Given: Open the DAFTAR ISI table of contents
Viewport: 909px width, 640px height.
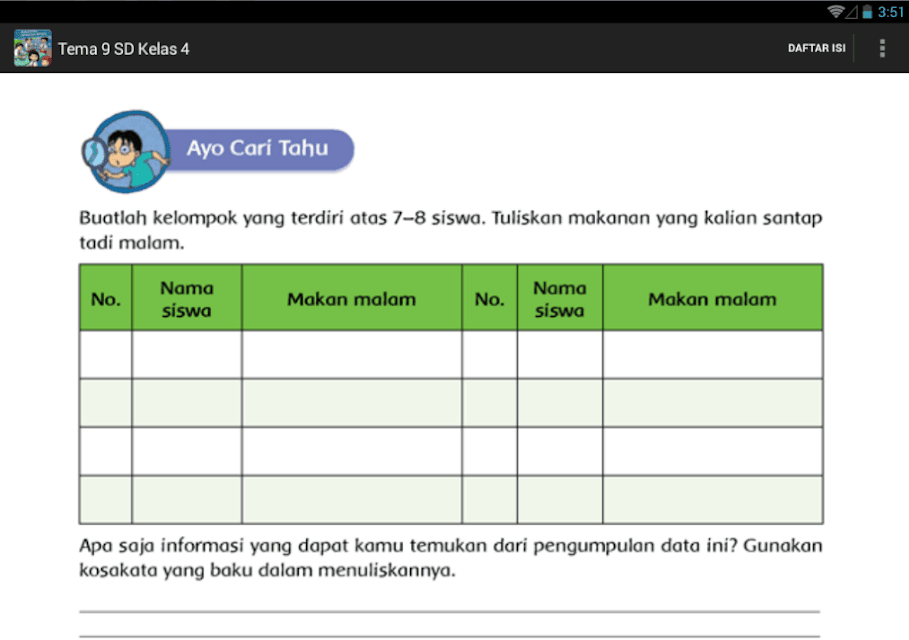Looking at the screenshot, I should click(x=816, y=48).
